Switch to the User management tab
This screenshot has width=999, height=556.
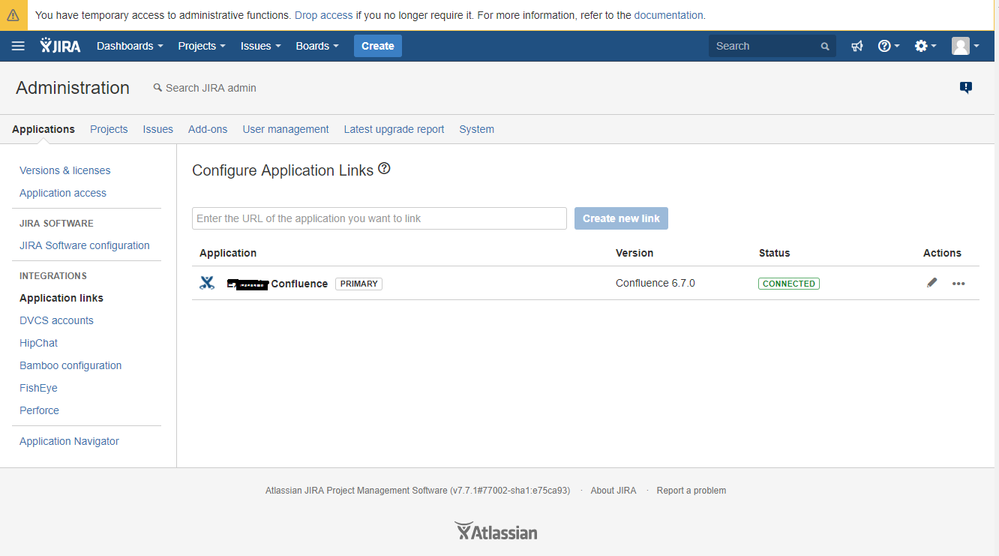(x=285, y=129)
